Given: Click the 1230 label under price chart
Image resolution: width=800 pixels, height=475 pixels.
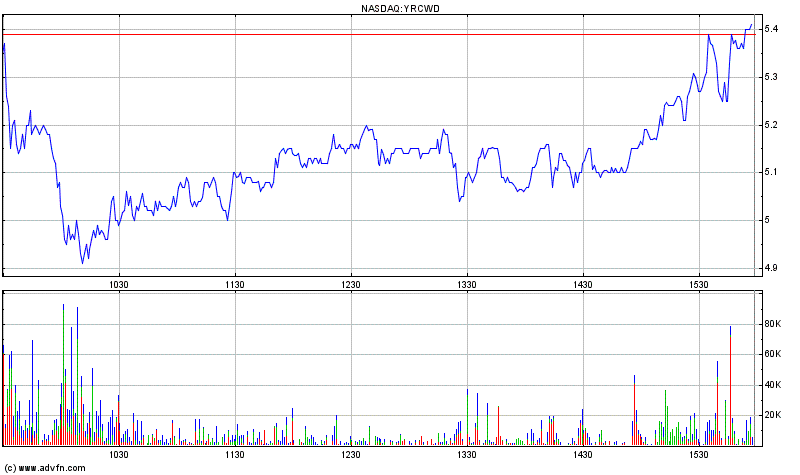Looking at the screenshot, I should [x=351, y=285].
